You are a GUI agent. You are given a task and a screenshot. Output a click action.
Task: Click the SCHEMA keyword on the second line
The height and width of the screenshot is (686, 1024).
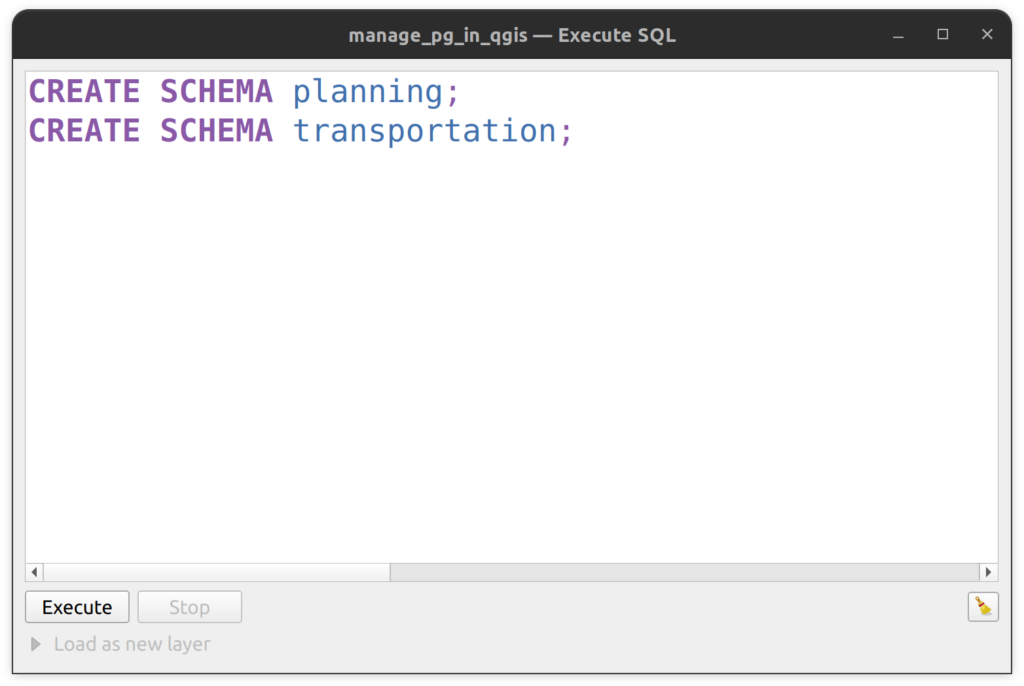pos(216,131)
